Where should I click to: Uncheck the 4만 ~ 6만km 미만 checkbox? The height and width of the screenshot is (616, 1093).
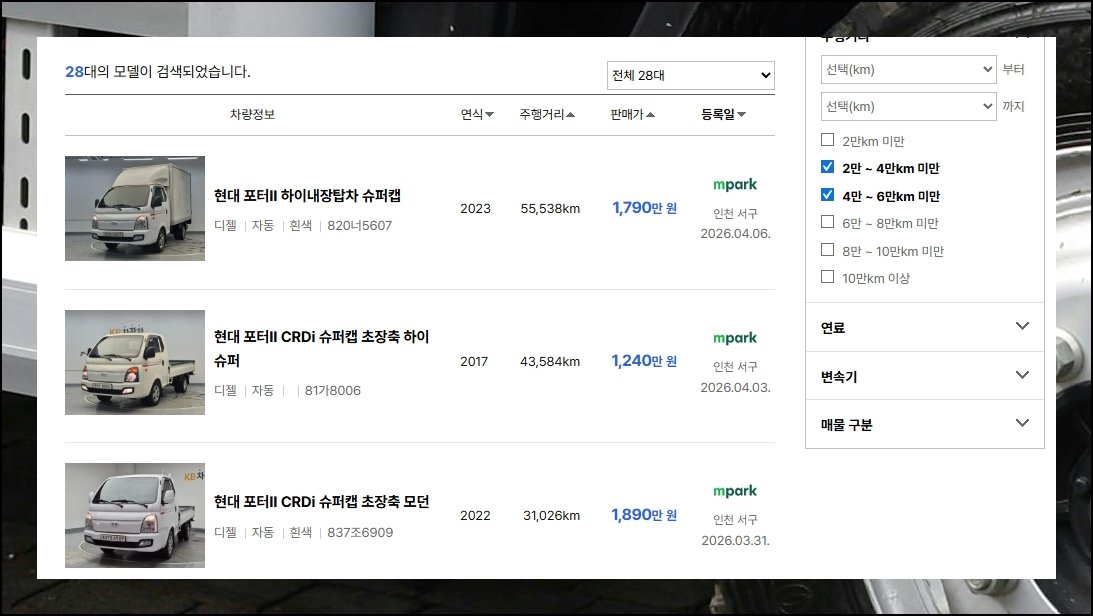(827, 194)
